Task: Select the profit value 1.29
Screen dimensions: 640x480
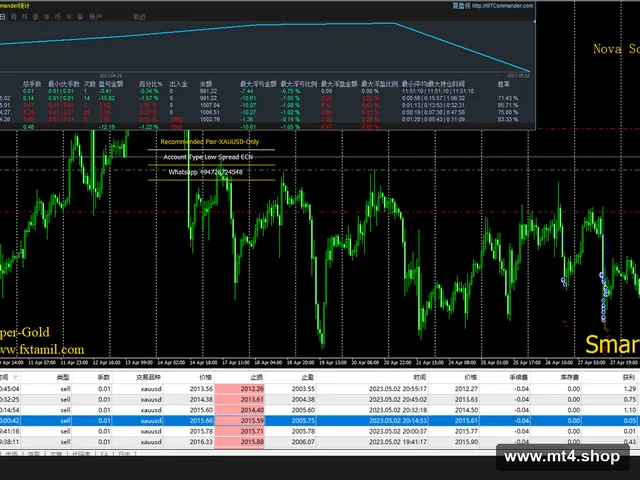Action: click(x=630, y=389)
